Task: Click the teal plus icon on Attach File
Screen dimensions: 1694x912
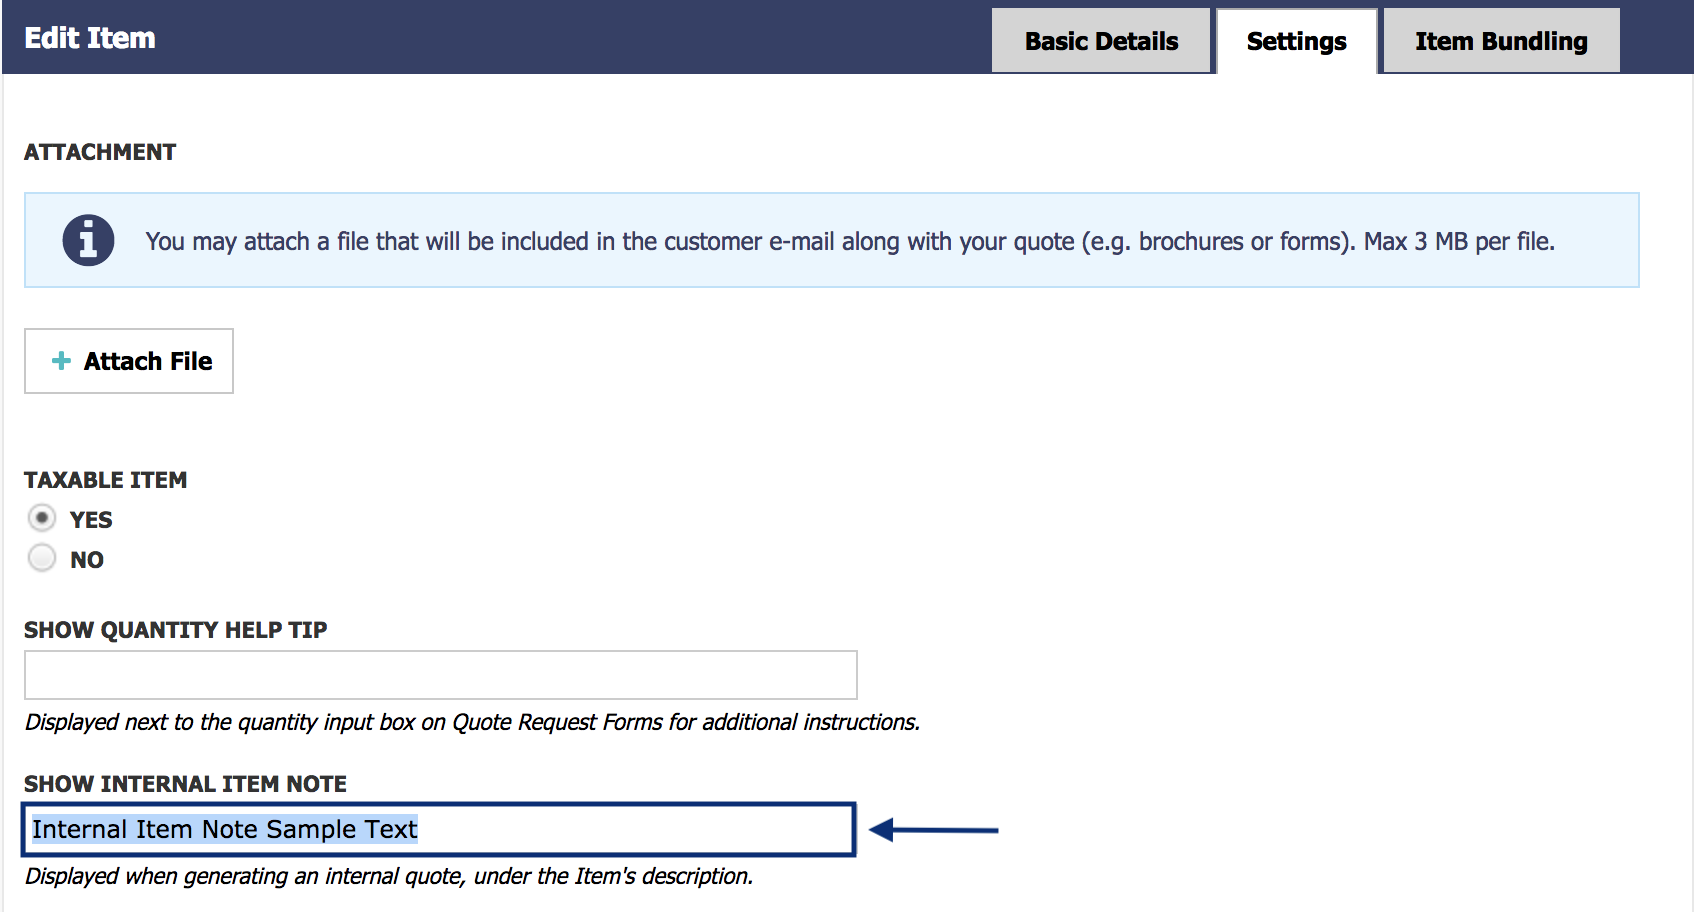Action: click(61, 361)
